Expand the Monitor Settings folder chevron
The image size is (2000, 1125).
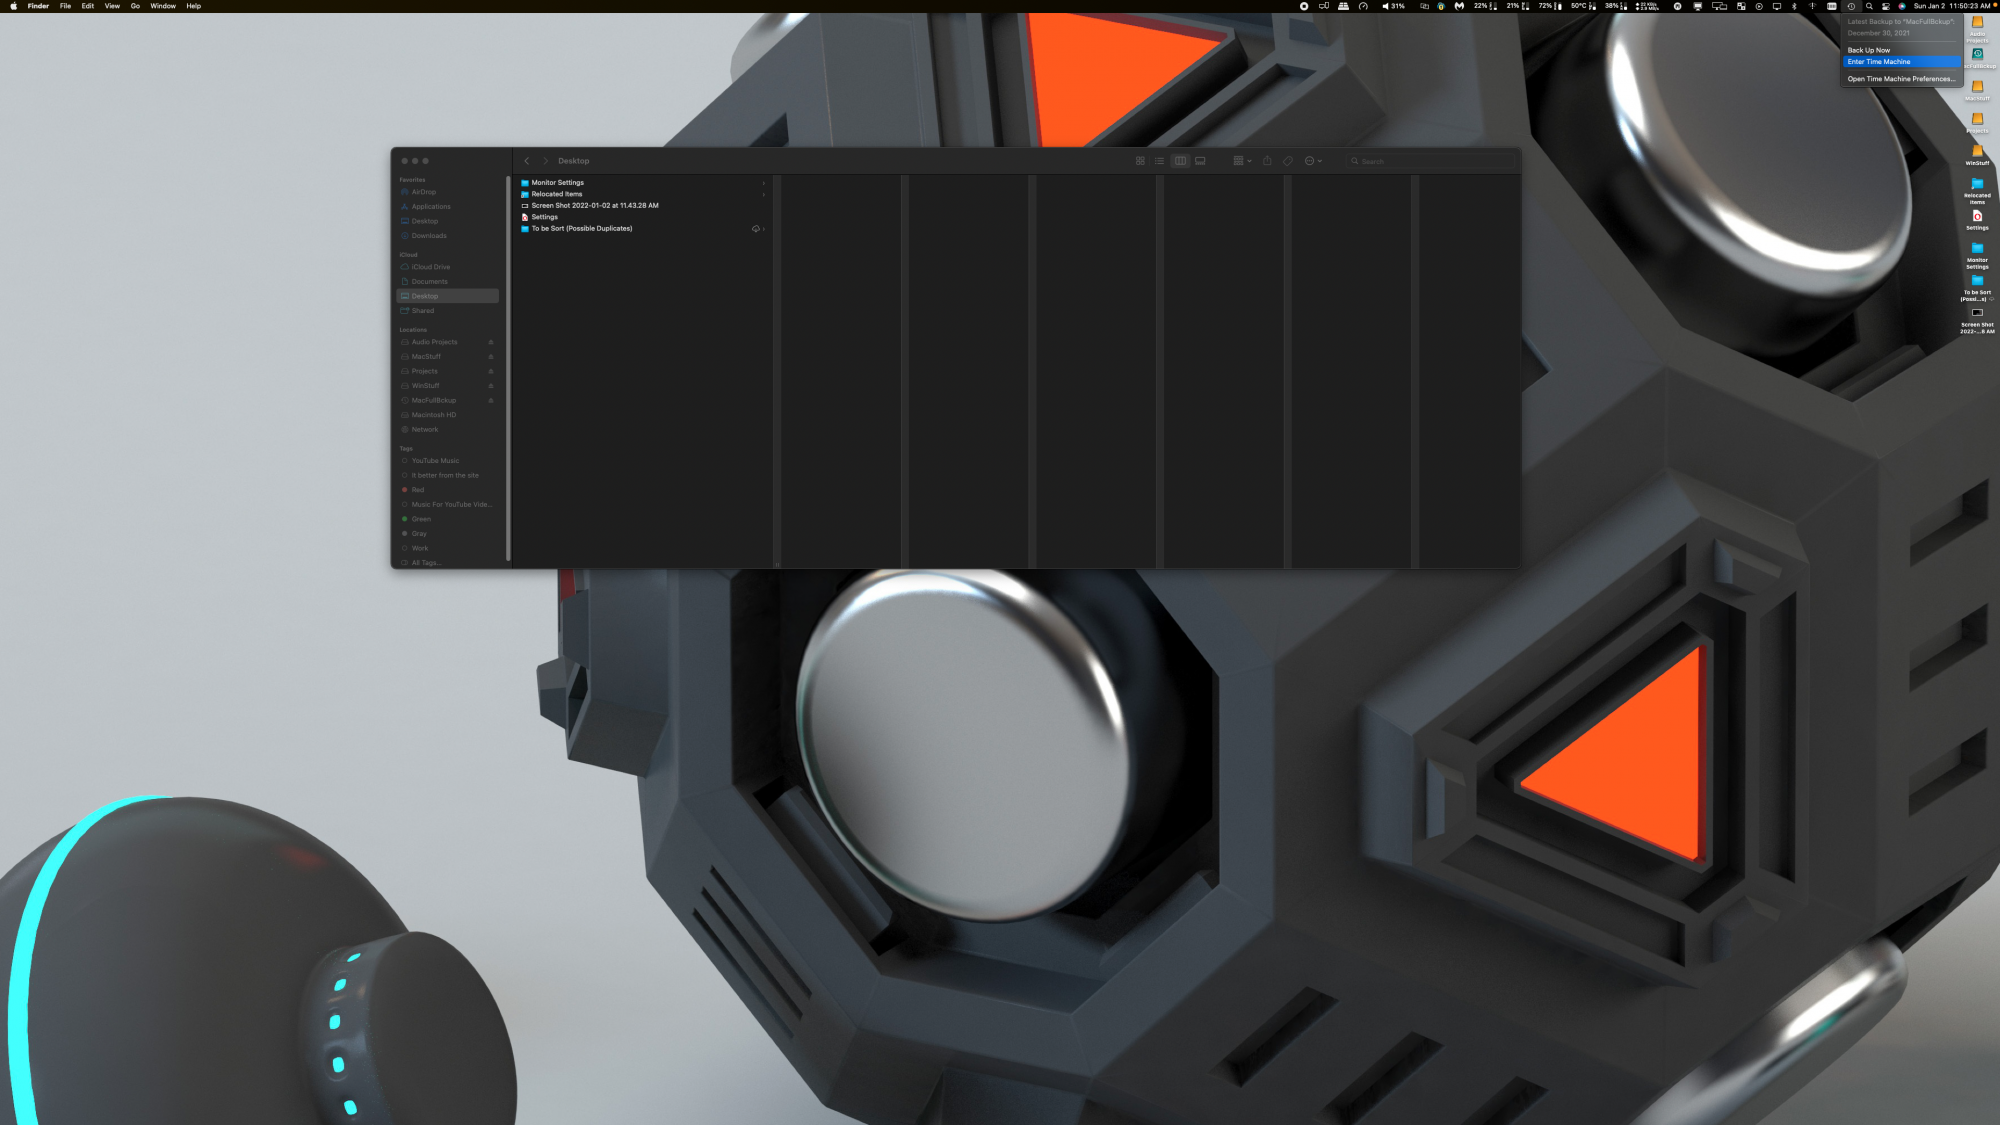click(x=764, y=183)
